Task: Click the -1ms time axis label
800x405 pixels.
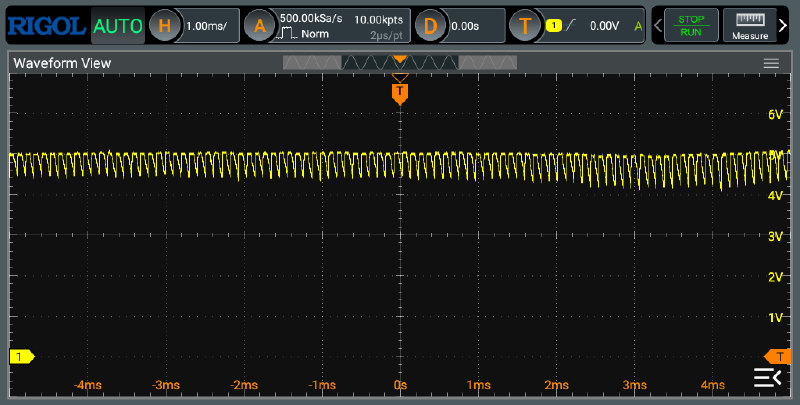Action: point(322,385)
